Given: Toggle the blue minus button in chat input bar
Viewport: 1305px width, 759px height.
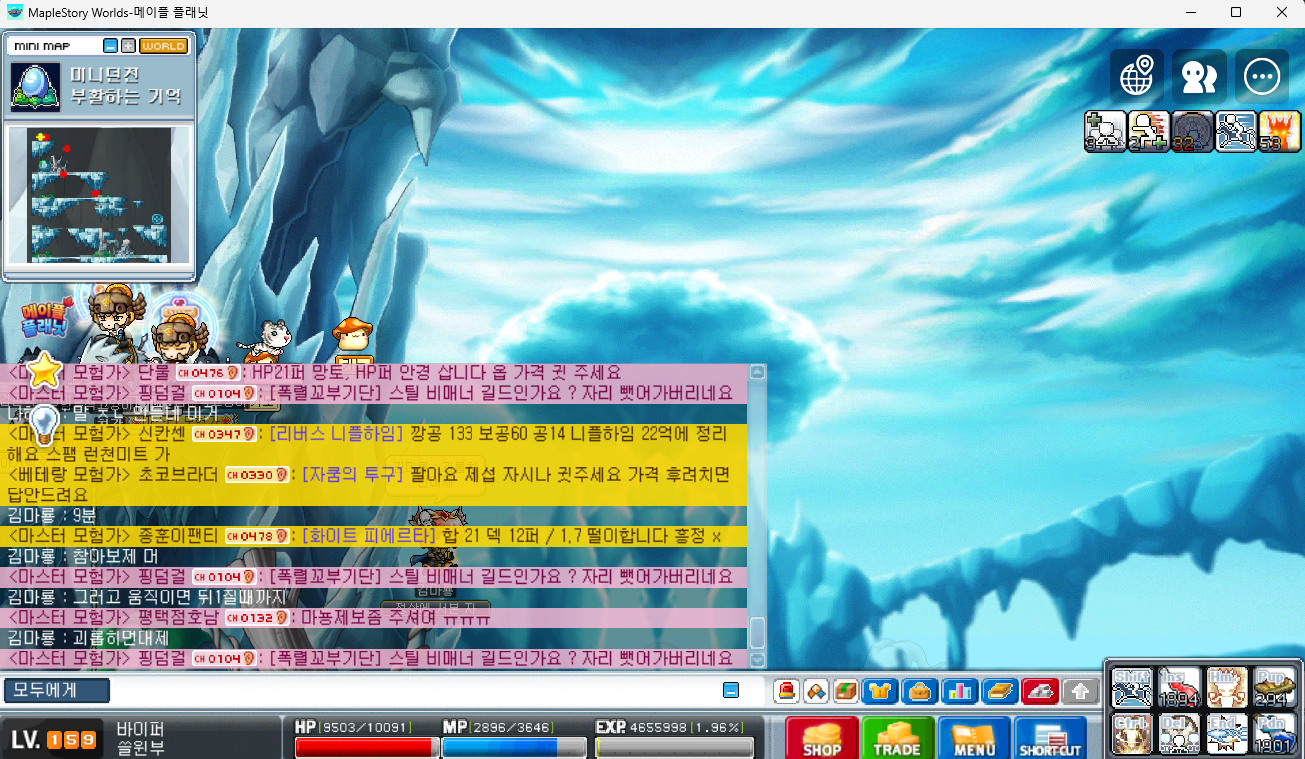Looking at the screenshot, I should 731,690.
